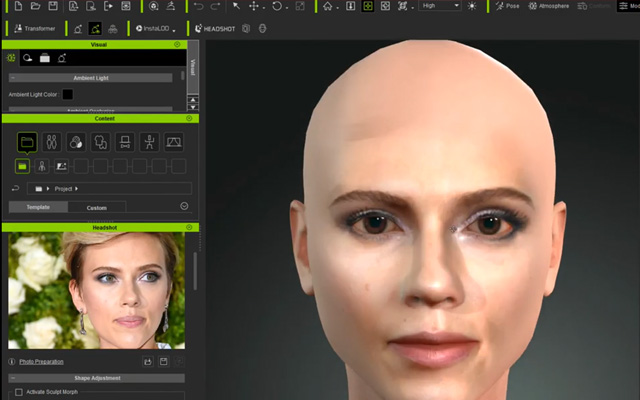Open the Home view dropdown arrow
The image size is (640, 400).
pyautogui.click(x=338, y=8)
